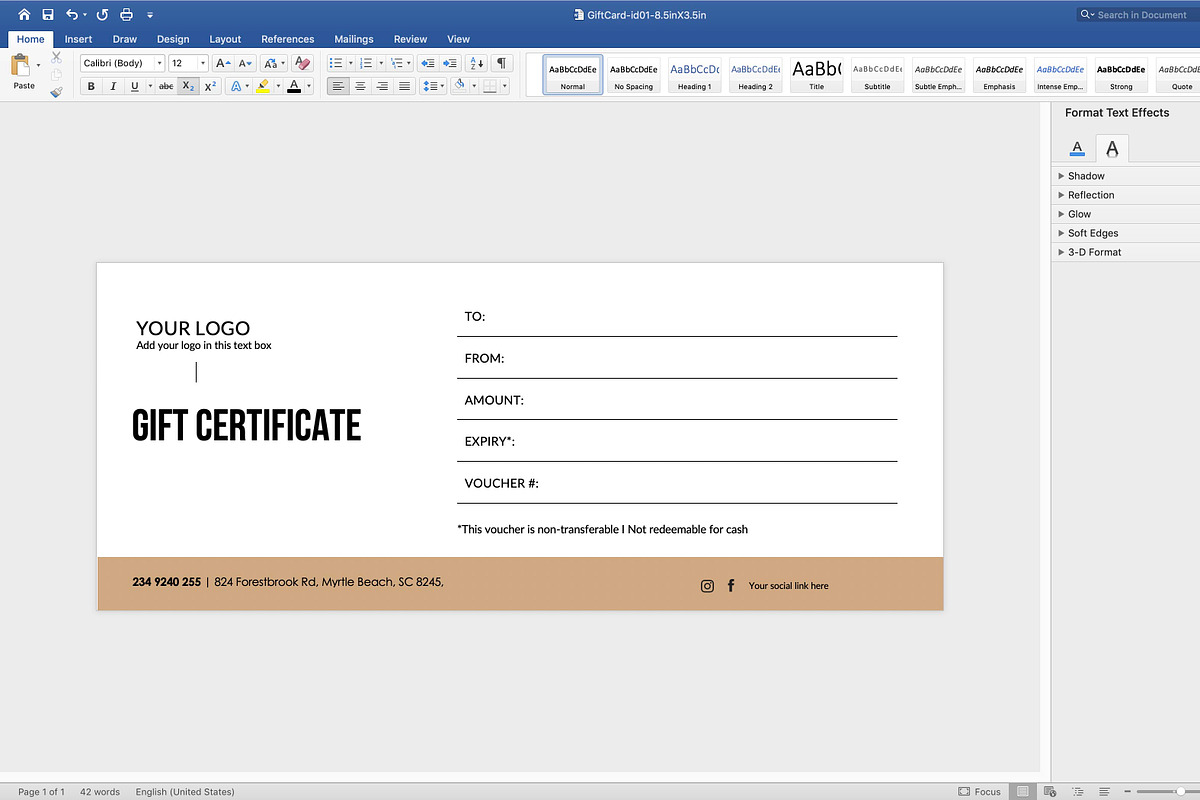Viewport: 1200px width, 800px height.
Task: Open highlight color dropdown arrow
Action: (x=278, y=87)
